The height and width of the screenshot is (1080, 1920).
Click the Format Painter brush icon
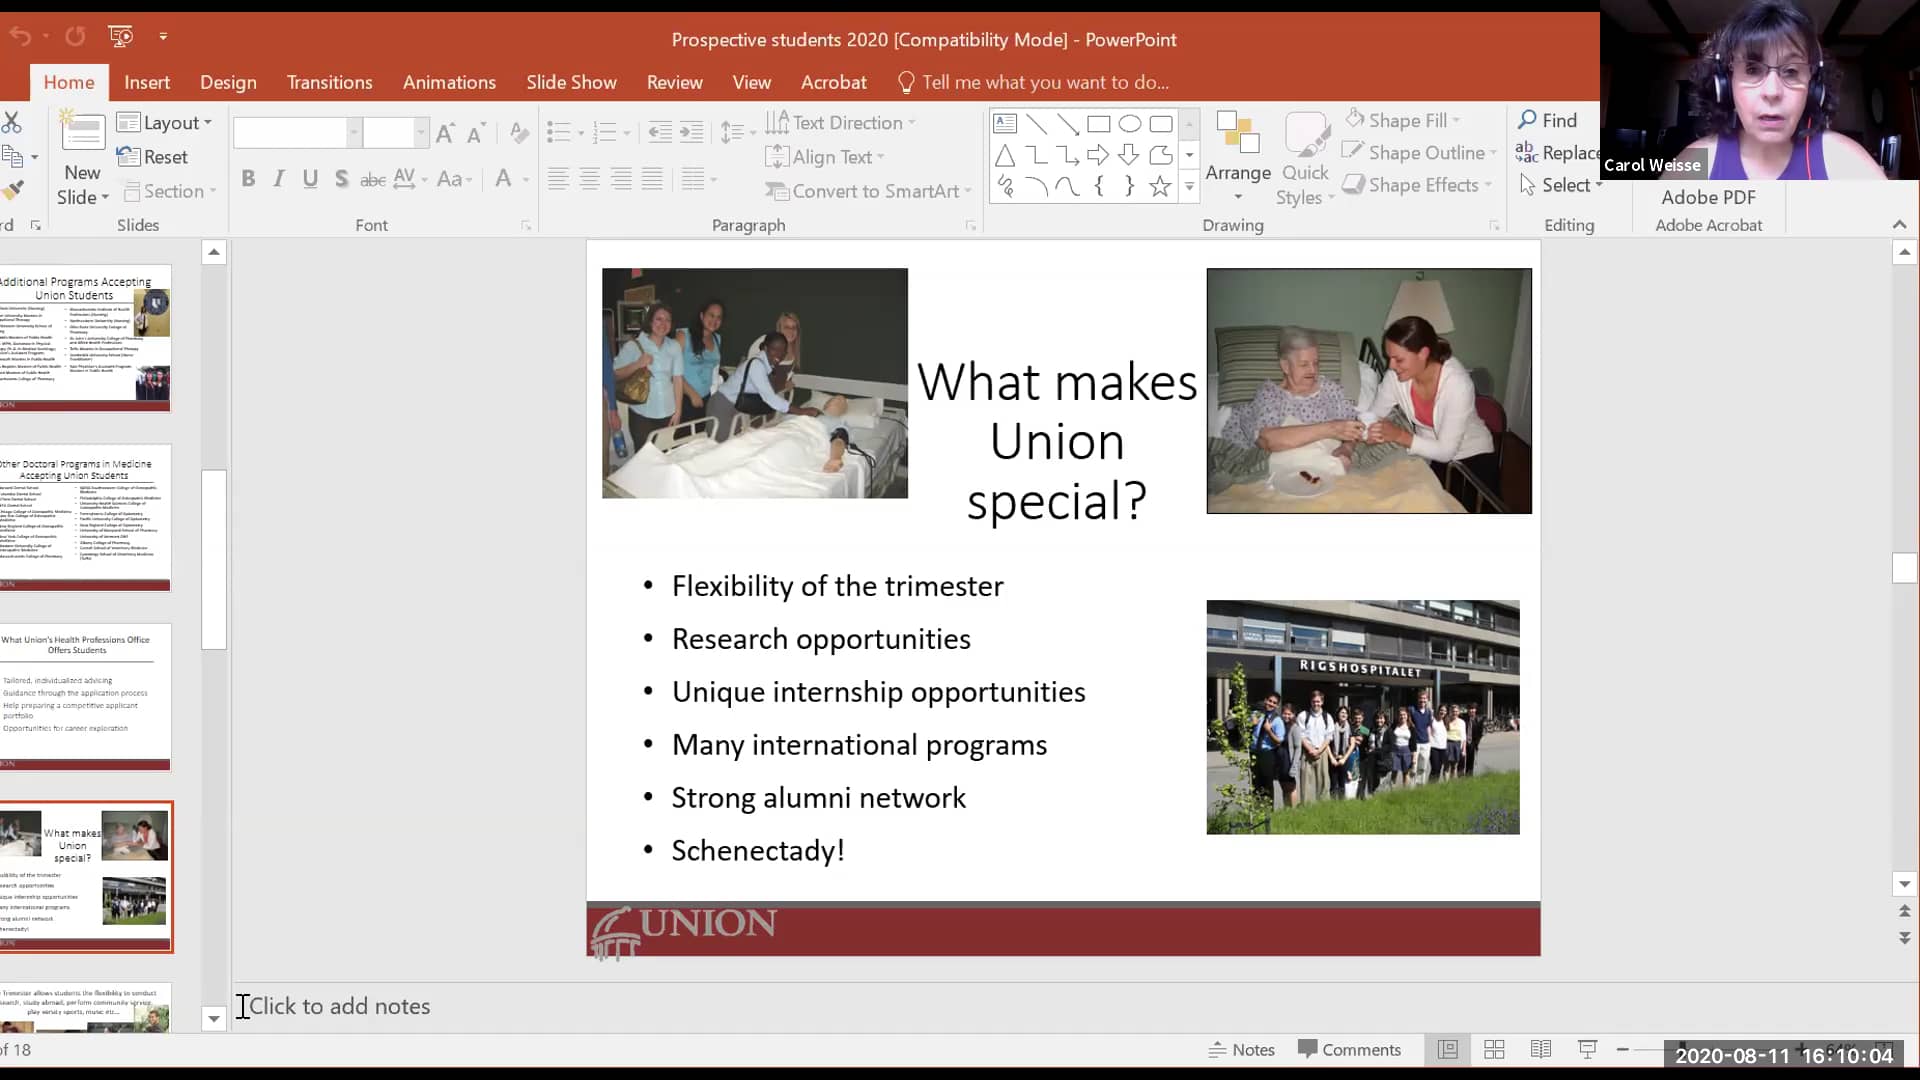pos(12,190)
